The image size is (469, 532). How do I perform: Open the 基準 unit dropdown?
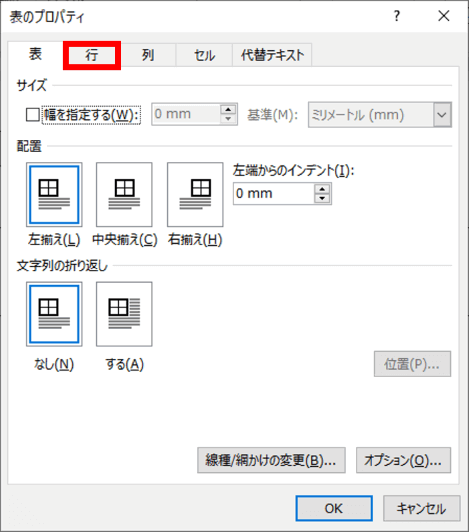442,115
